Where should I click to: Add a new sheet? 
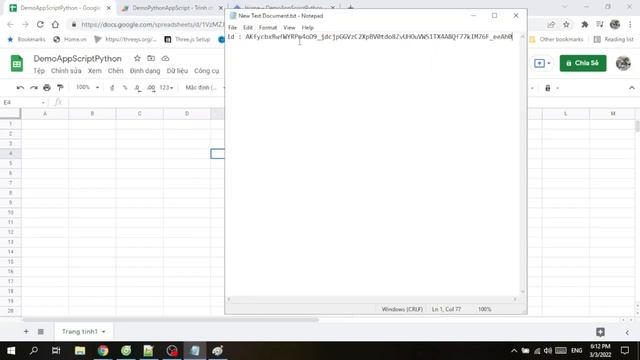coord(26,331)
